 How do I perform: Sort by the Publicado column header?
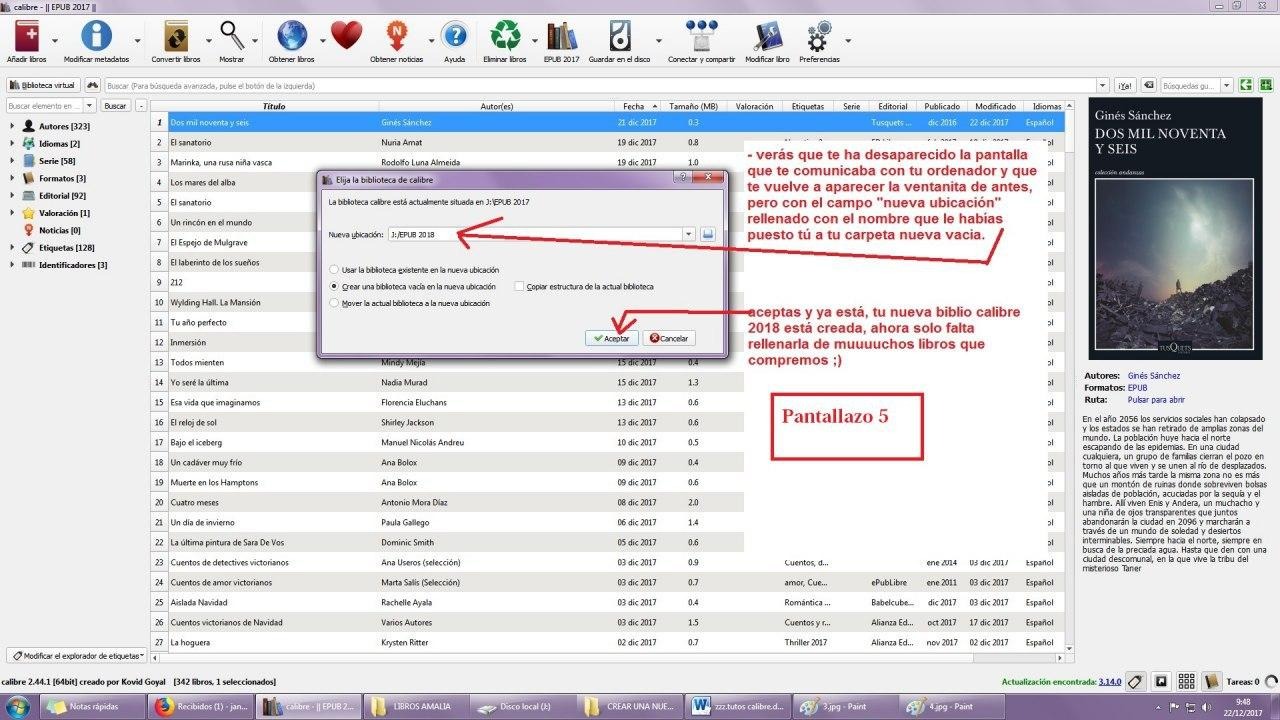942,106
